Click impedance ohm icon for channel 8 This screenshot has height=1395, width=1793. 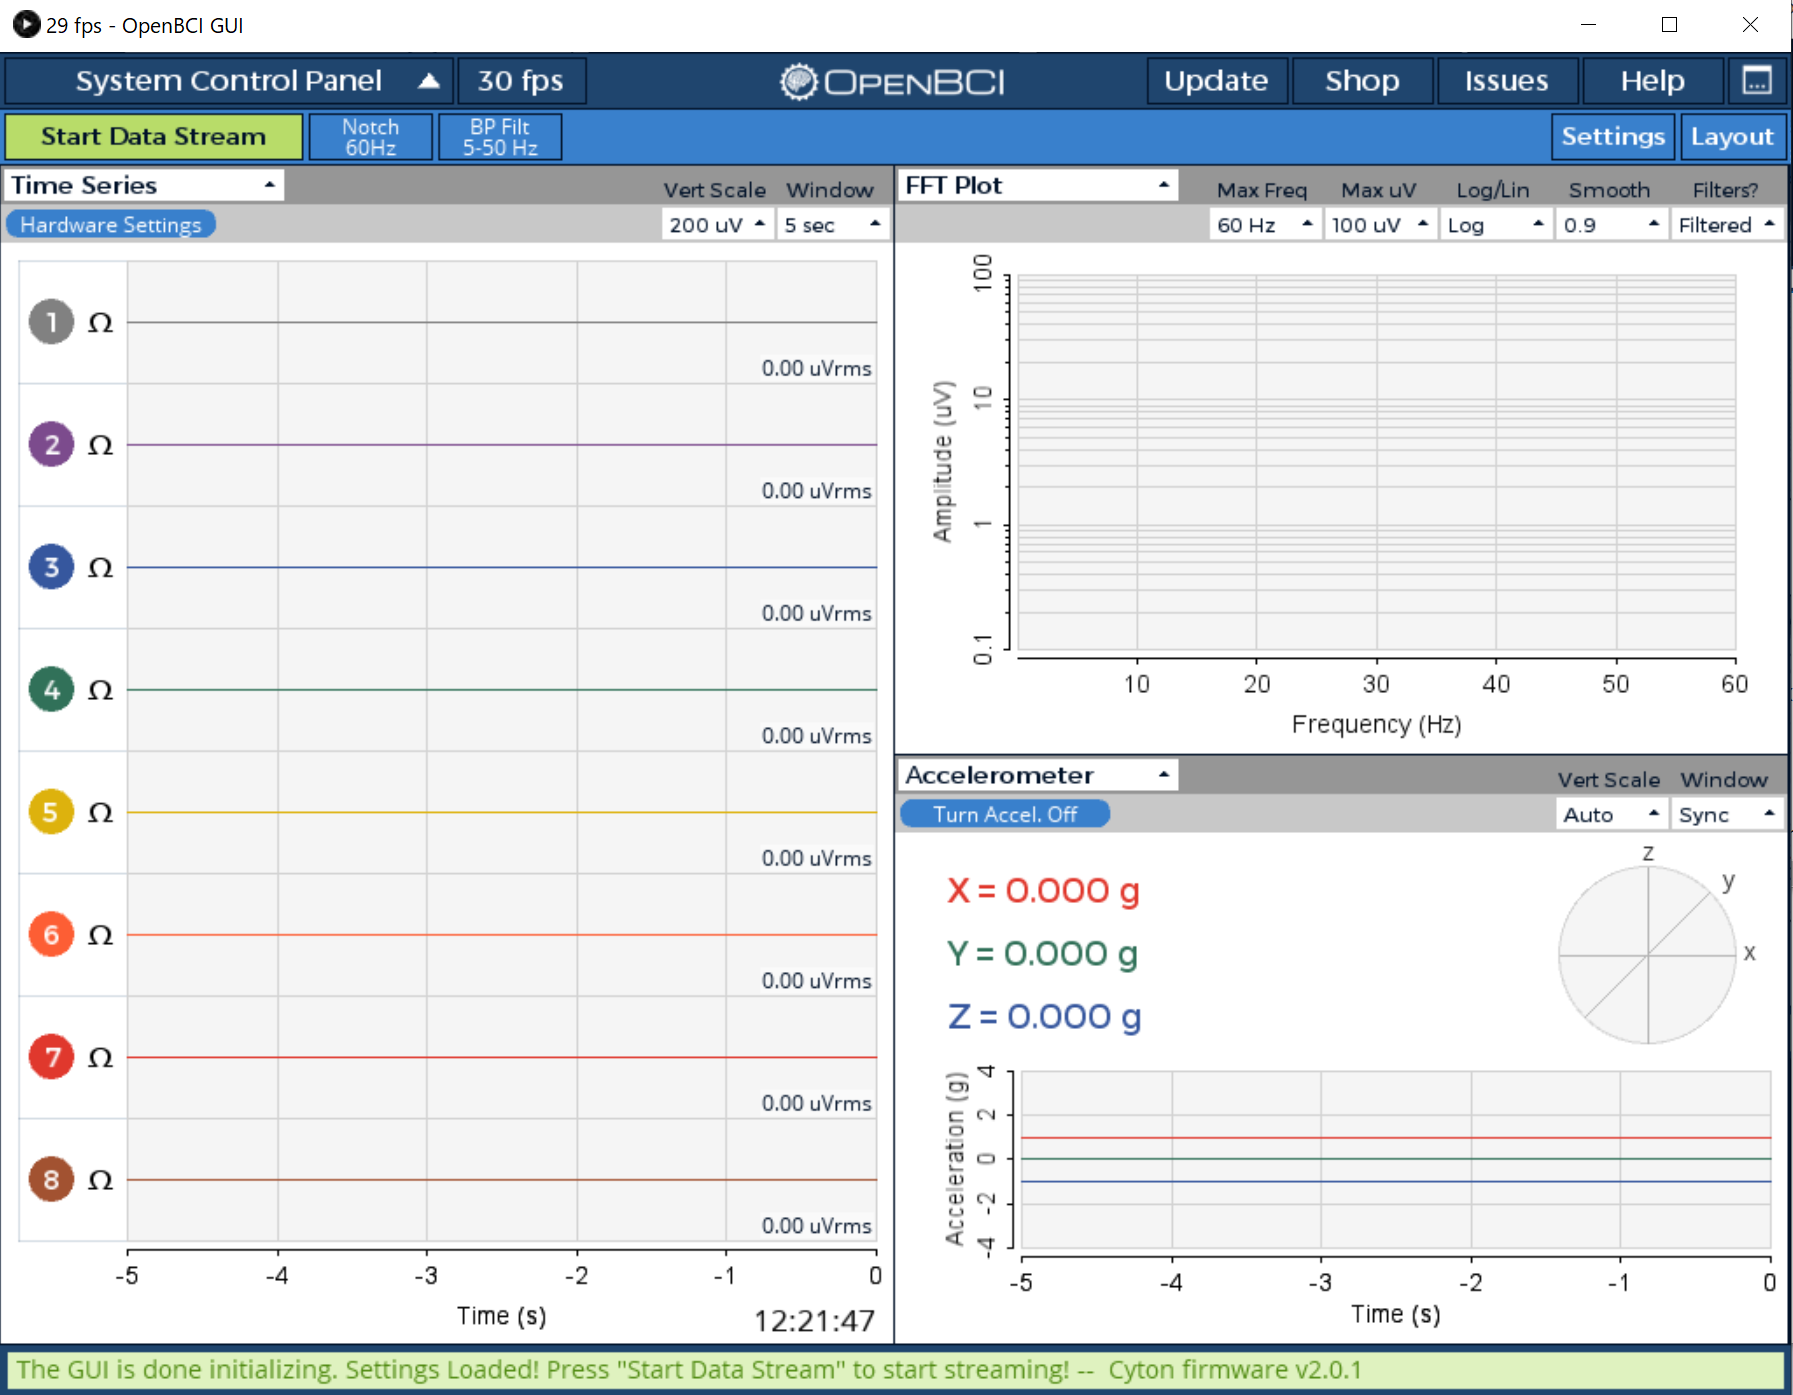point(100,1180)
